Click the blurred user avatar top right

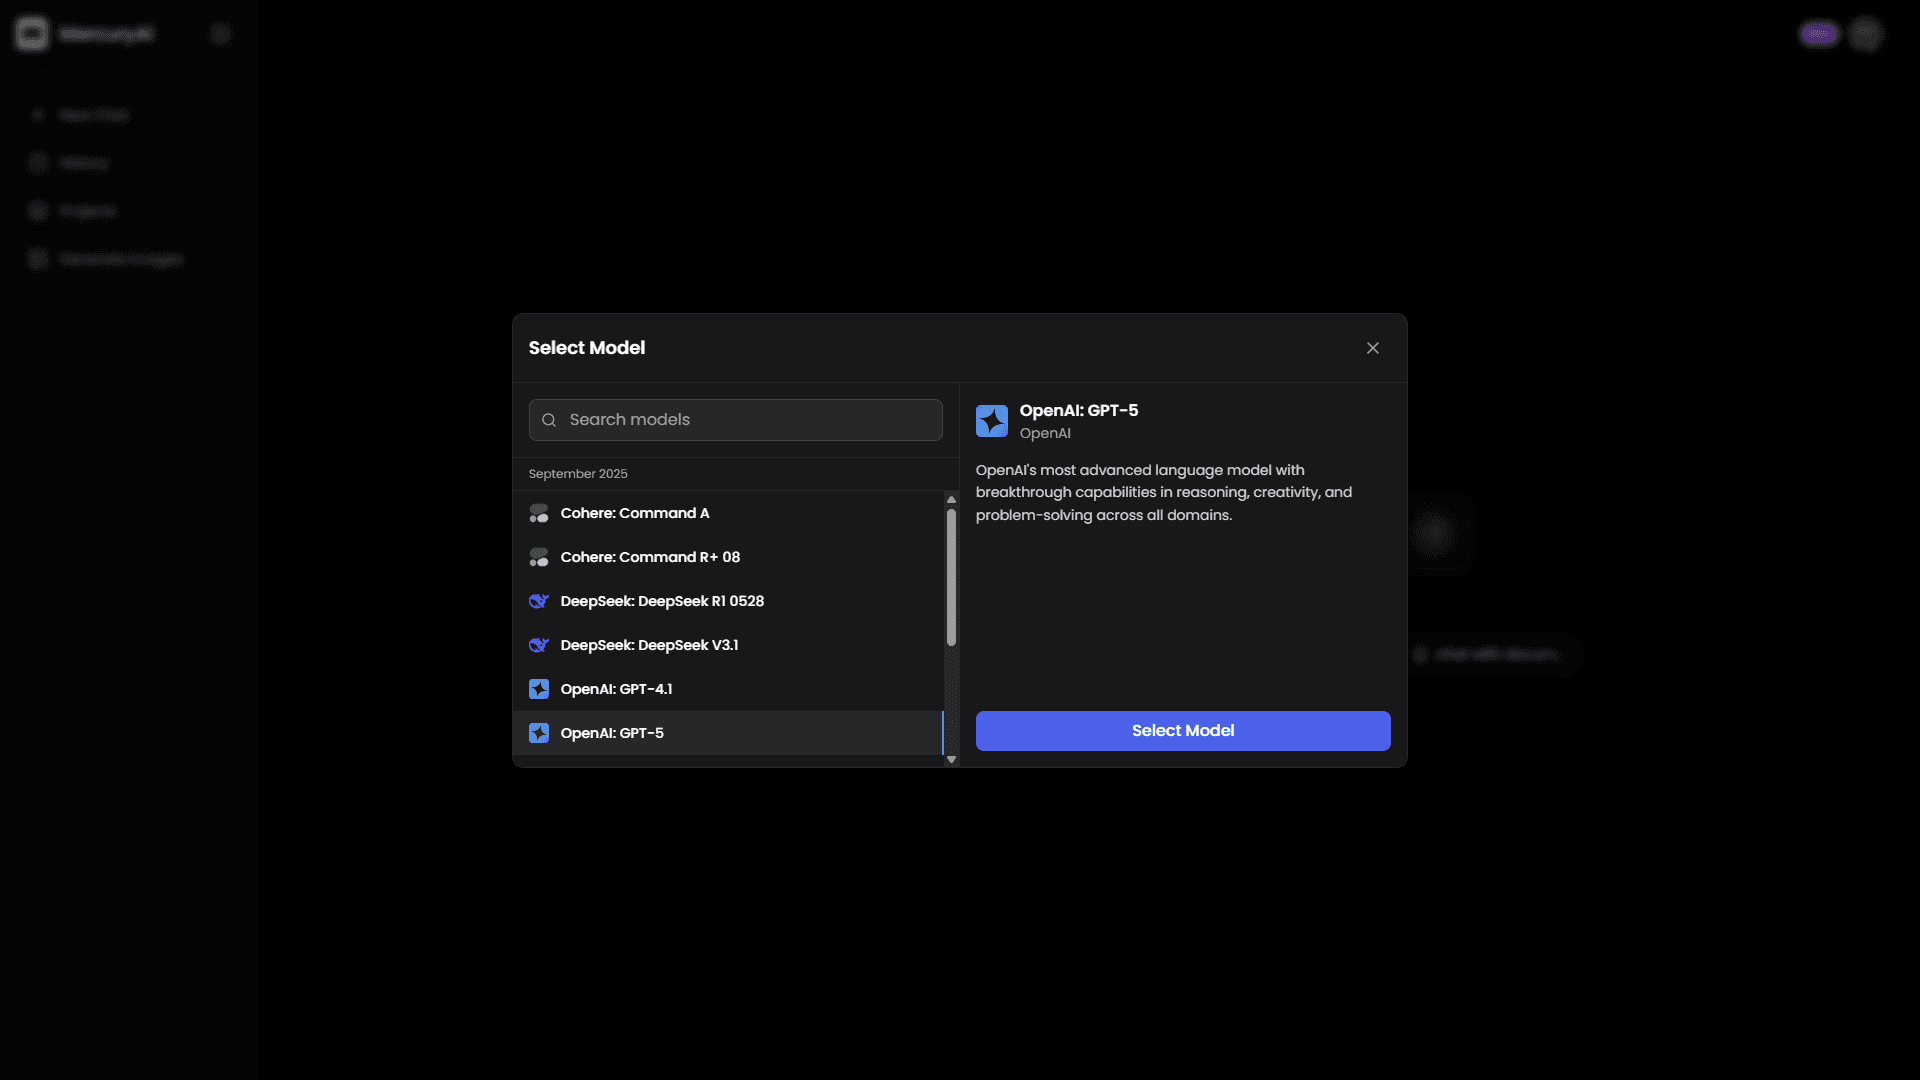[1866, 34]
